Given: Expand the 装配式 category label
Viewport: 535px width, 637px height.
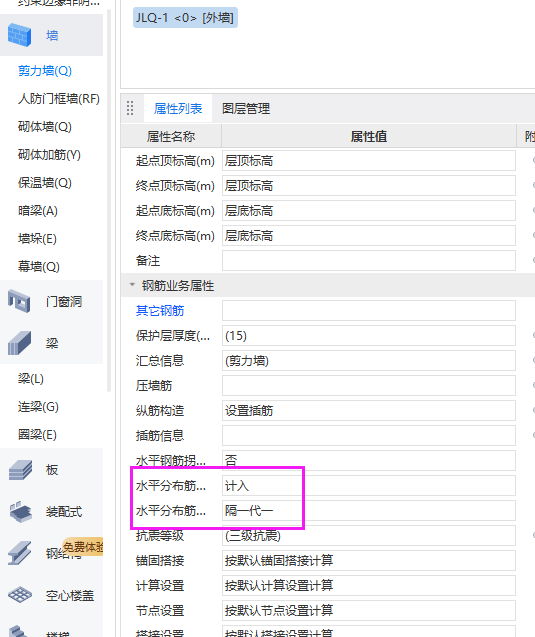Looking at the screenshot, I should click(64, 512).
